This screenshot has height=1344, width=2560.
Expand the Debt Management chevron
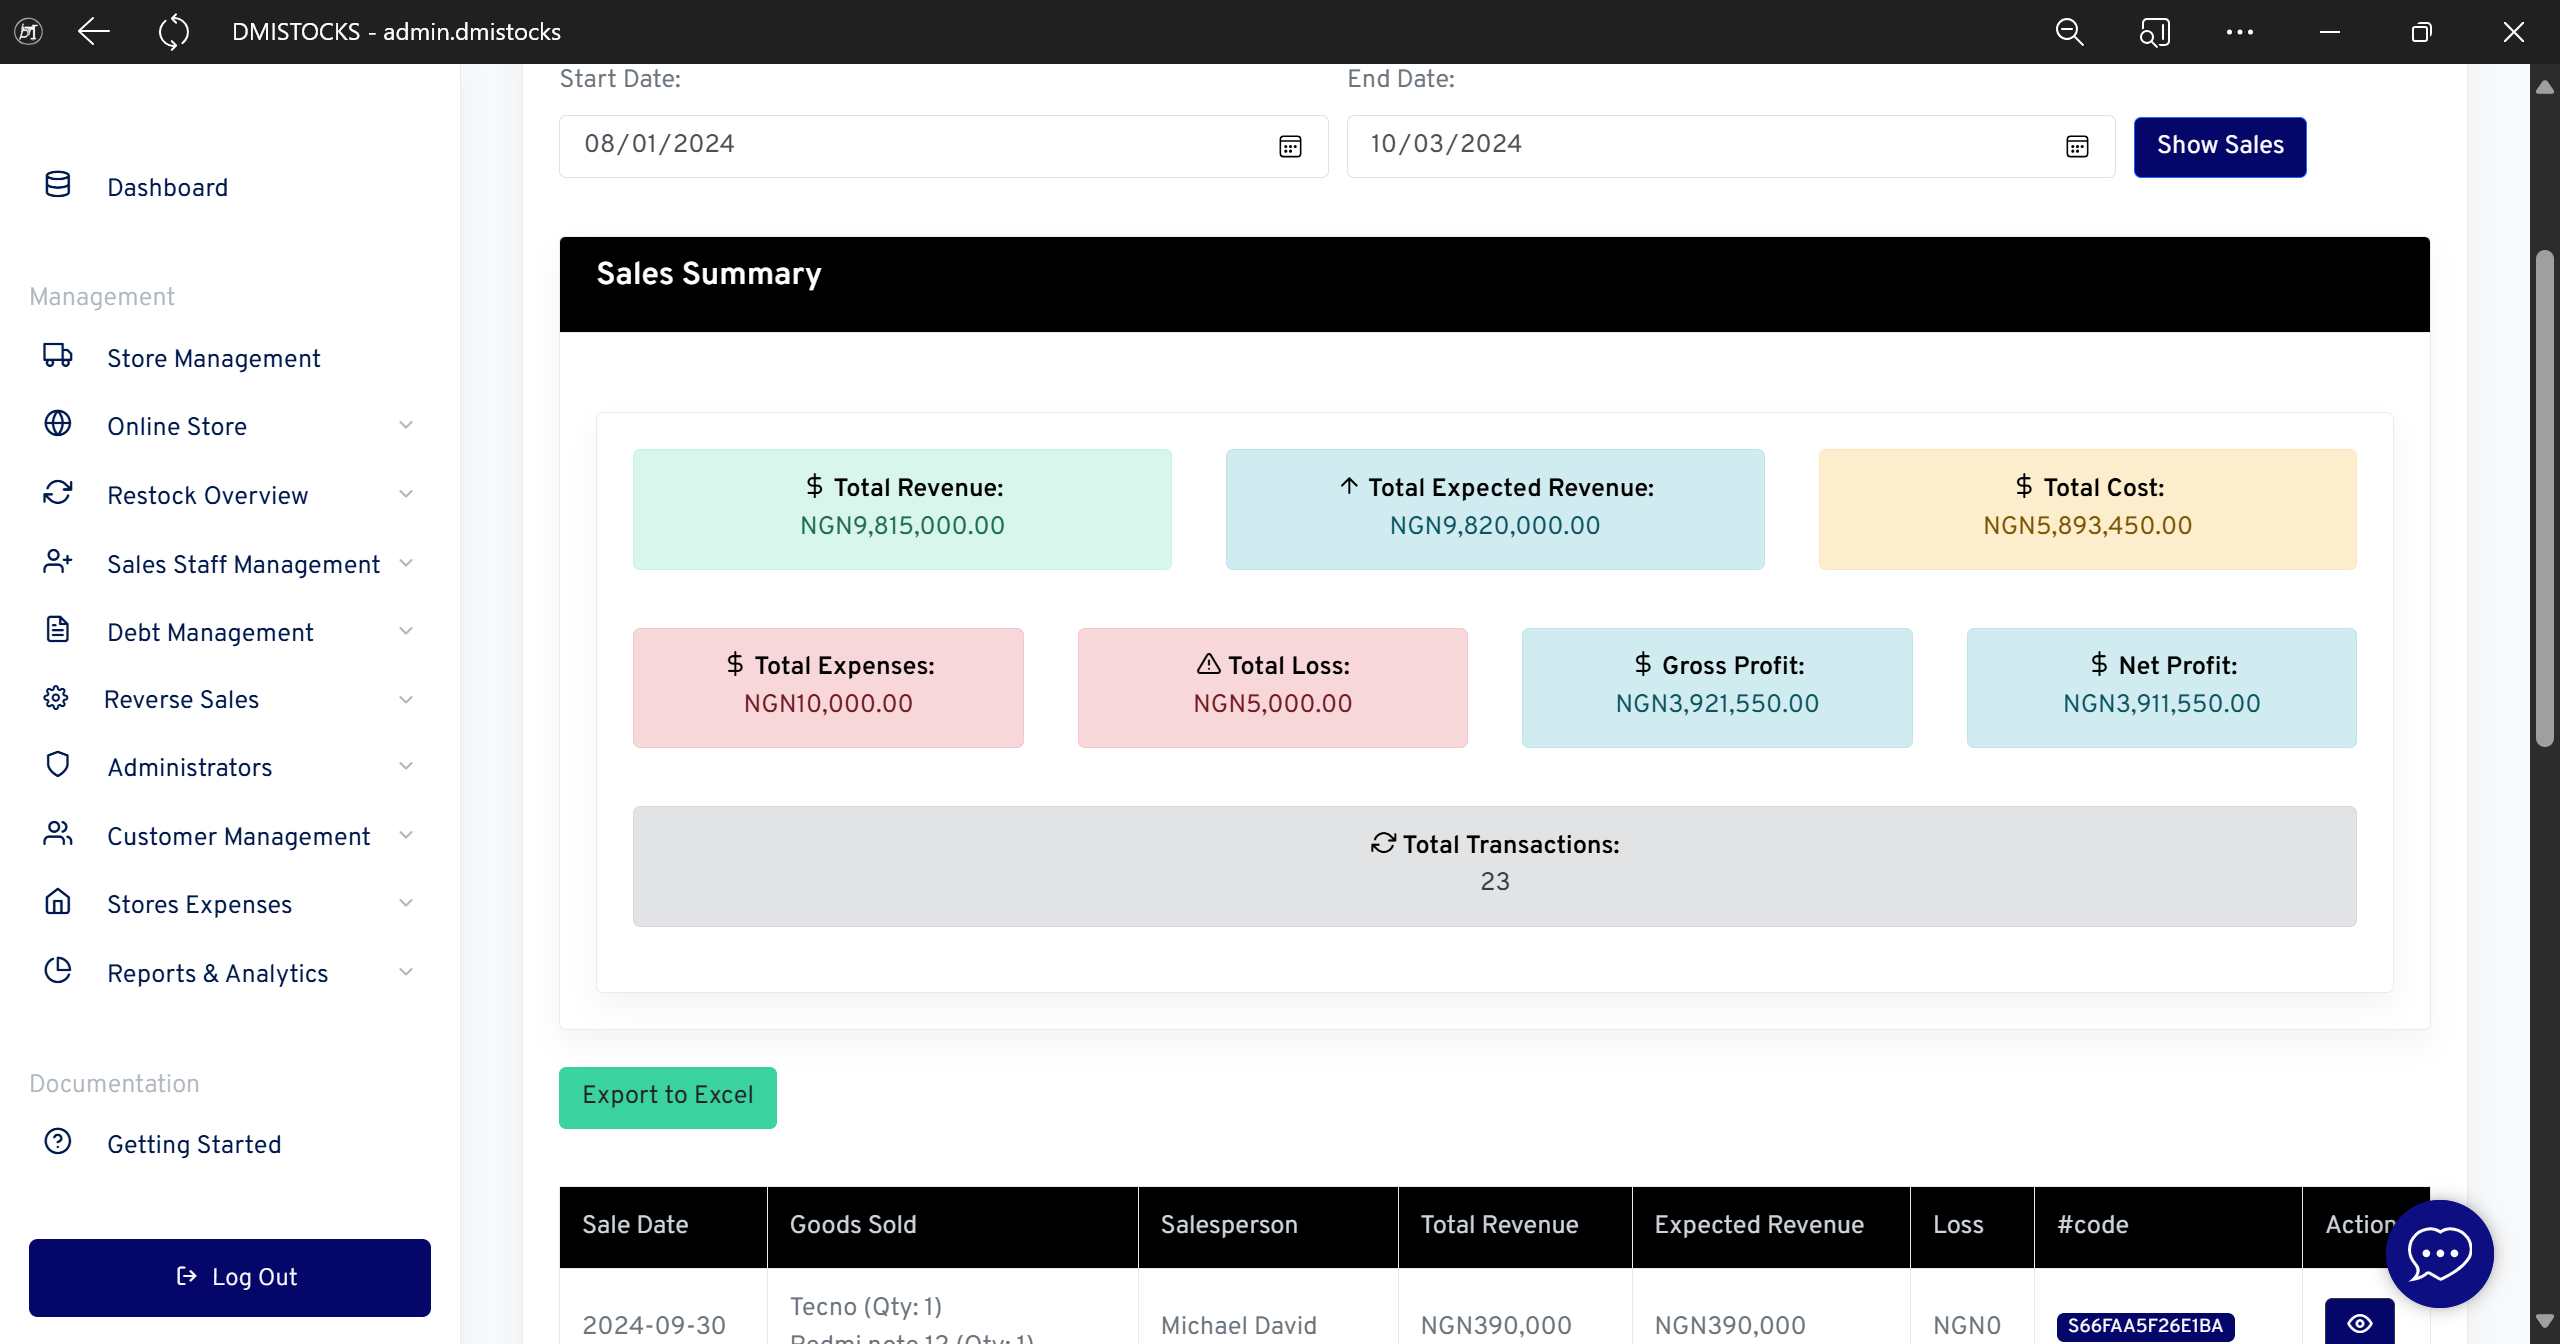click(x=406, y=631)
